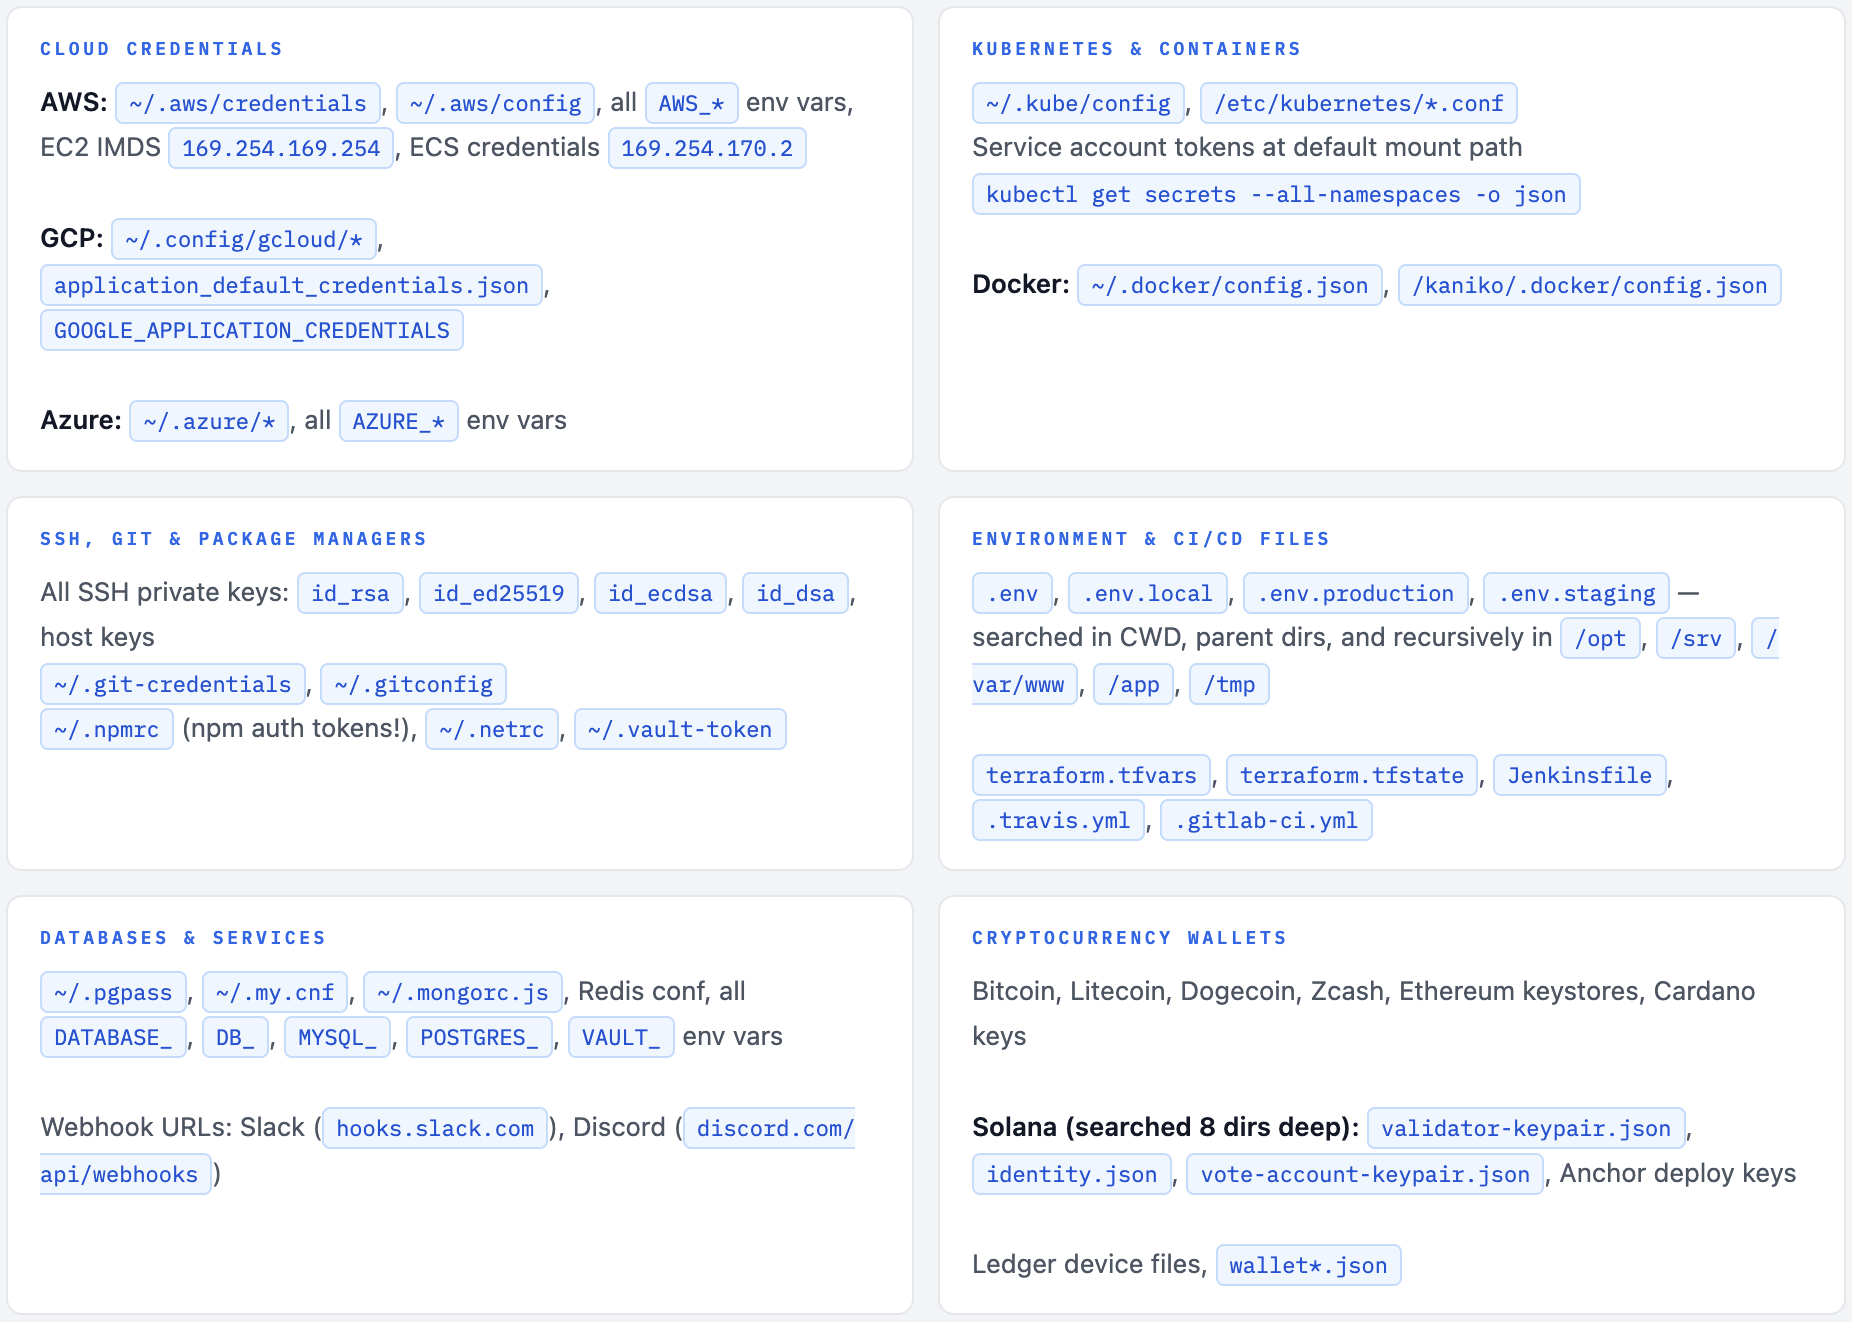Click the .gitlab-ci.yml file chip
The width and height of the screenshot is (1852, 1322).
[x=1265, y=820]
